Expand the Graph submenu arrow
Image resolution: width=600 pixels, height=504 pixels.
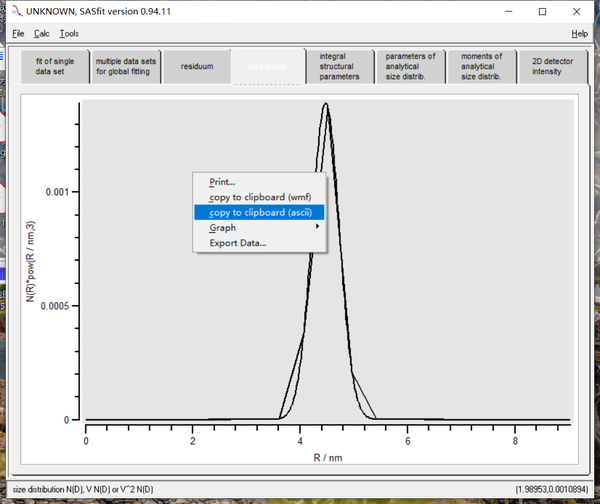317,227
